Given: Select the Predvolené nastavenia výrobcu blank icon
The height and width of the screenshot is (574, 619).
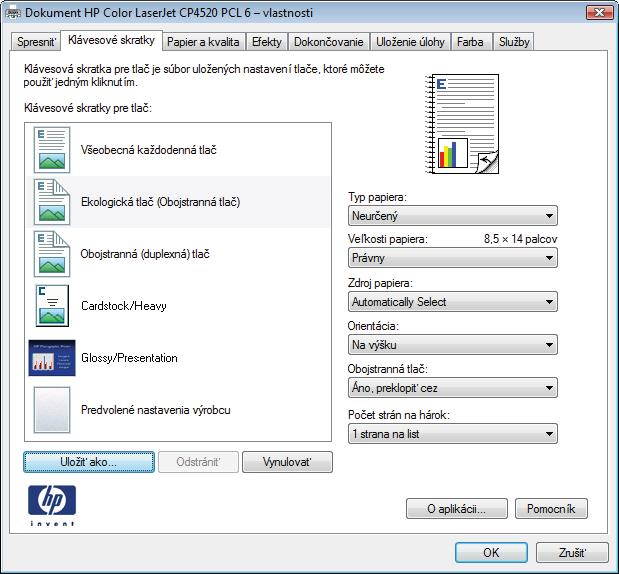Looking at the screenshot, I should (x=52, y=410).
